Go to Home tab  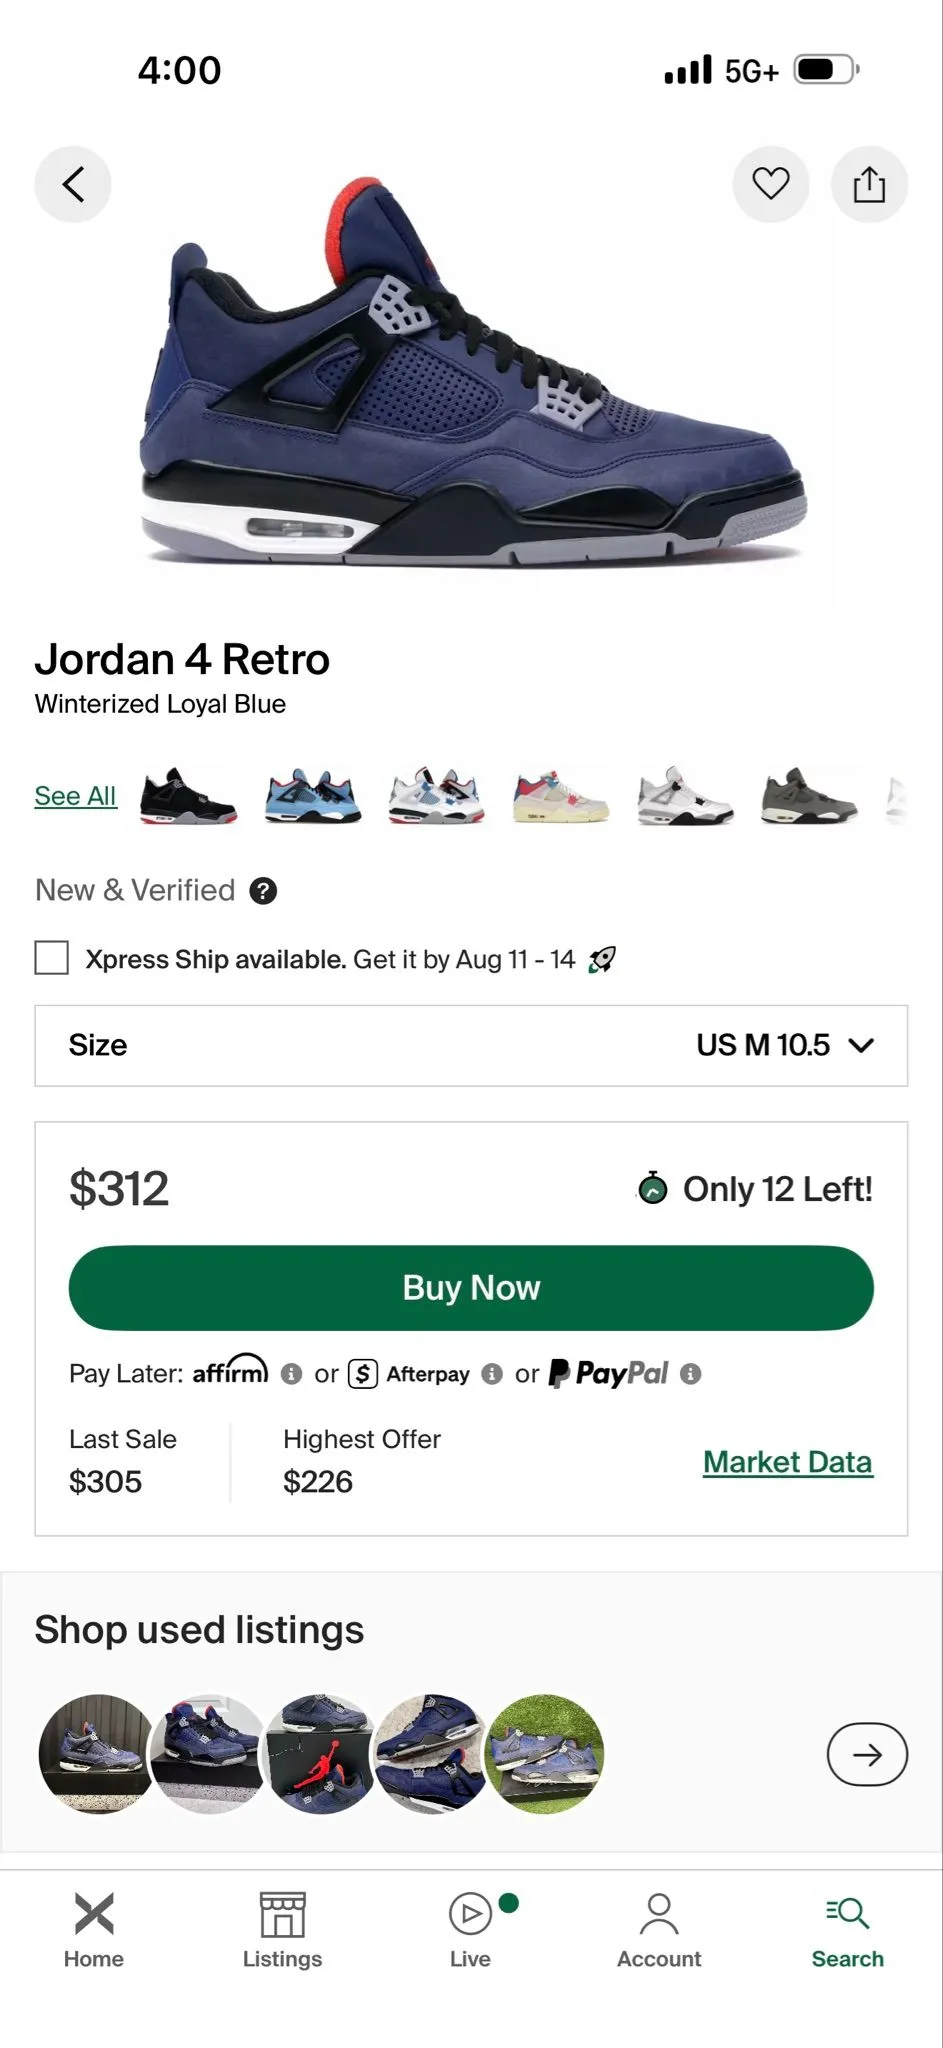click(x=94, y=1930)
